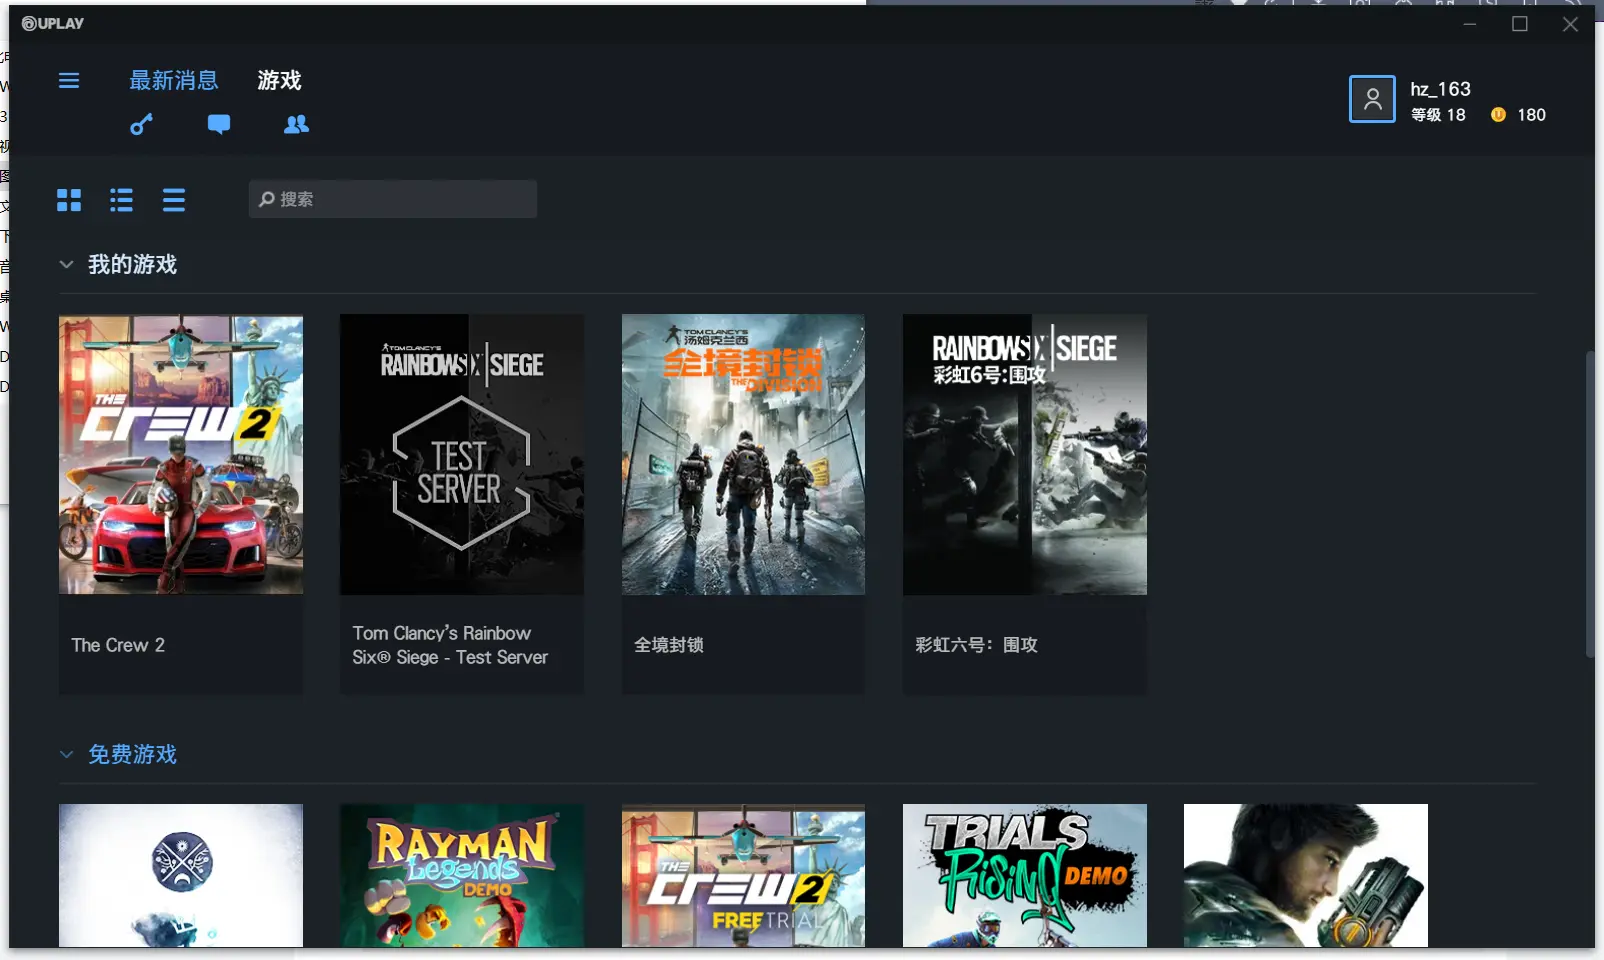Open Rainbow Six Siege Test Server cover
1604x960 pixels.
462,455
